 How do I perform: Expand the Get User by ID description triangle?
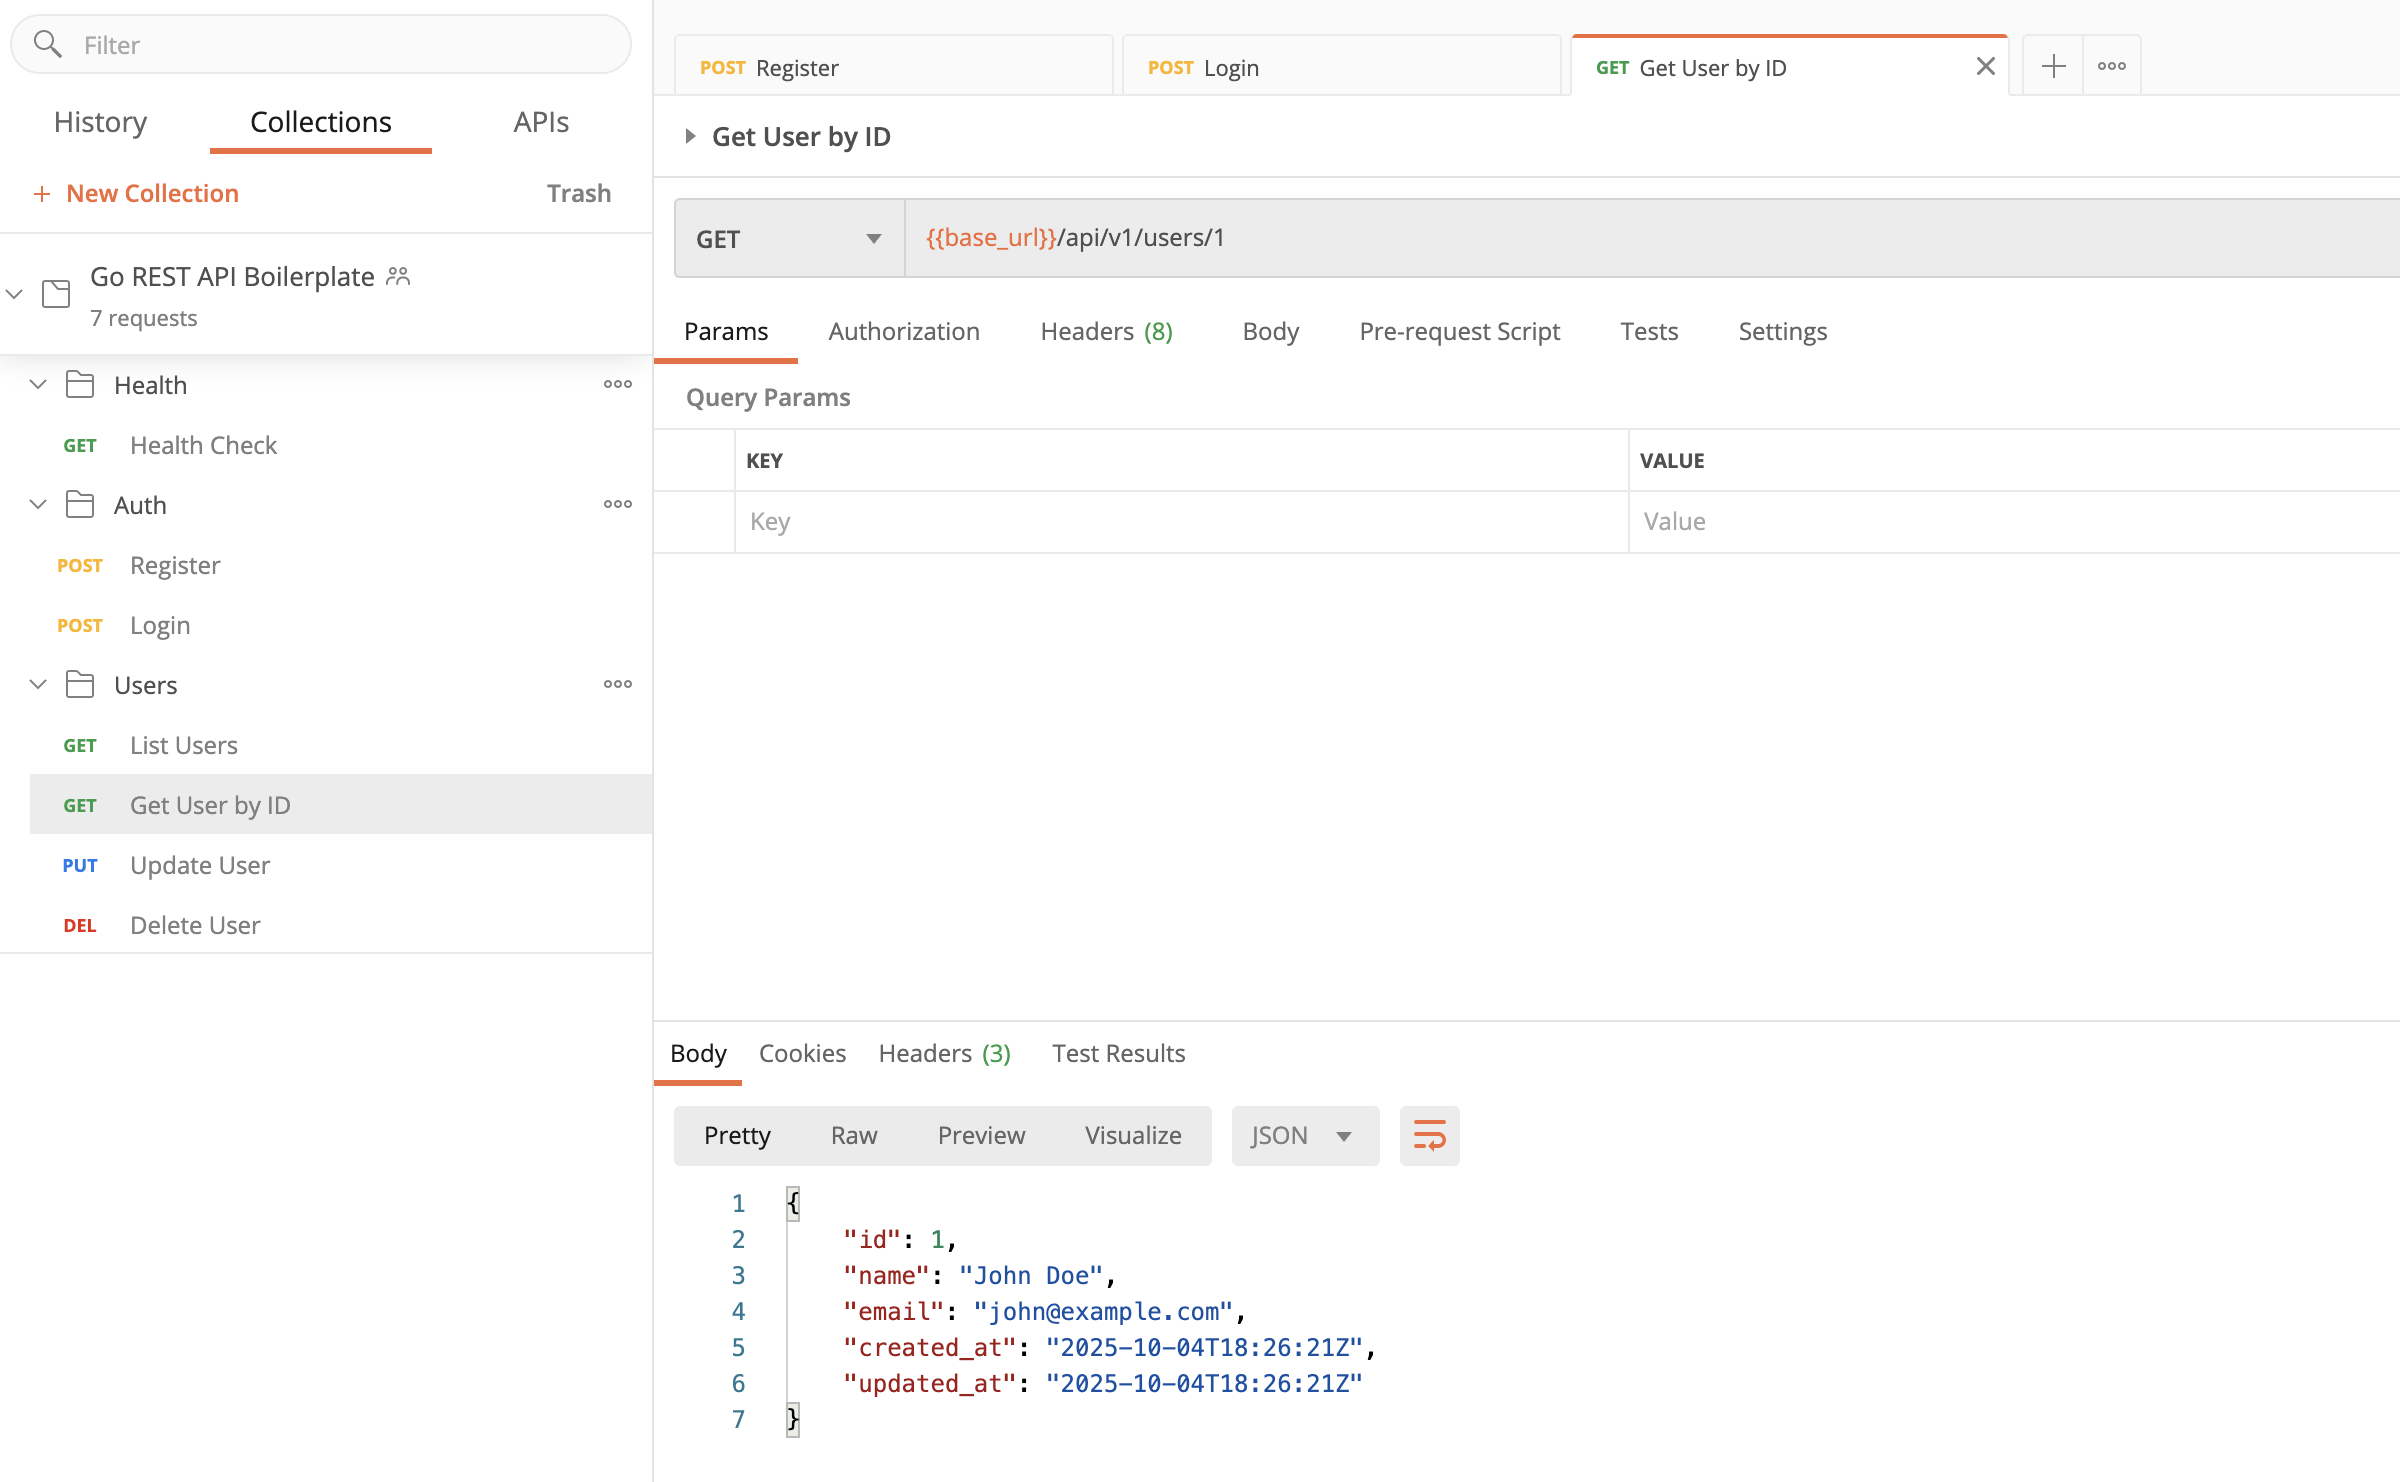(x=689, y=136)
